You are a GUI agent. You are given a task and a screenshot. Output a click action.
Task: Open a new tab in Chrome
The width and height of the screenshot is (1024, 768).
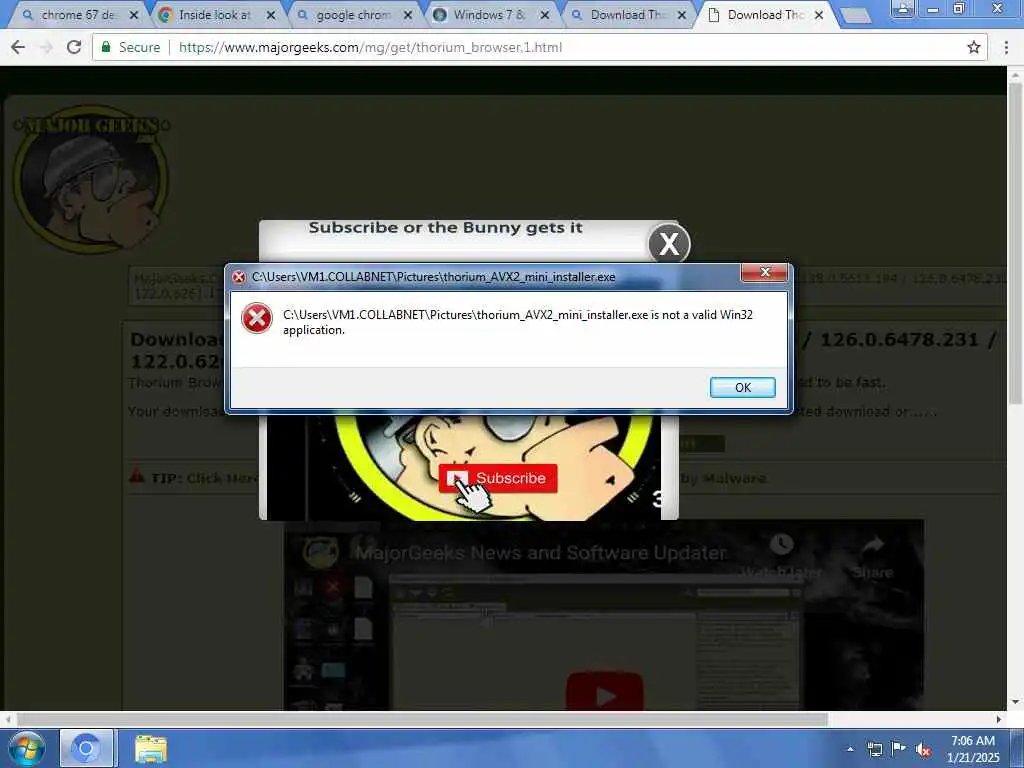(x=856, y=16)
